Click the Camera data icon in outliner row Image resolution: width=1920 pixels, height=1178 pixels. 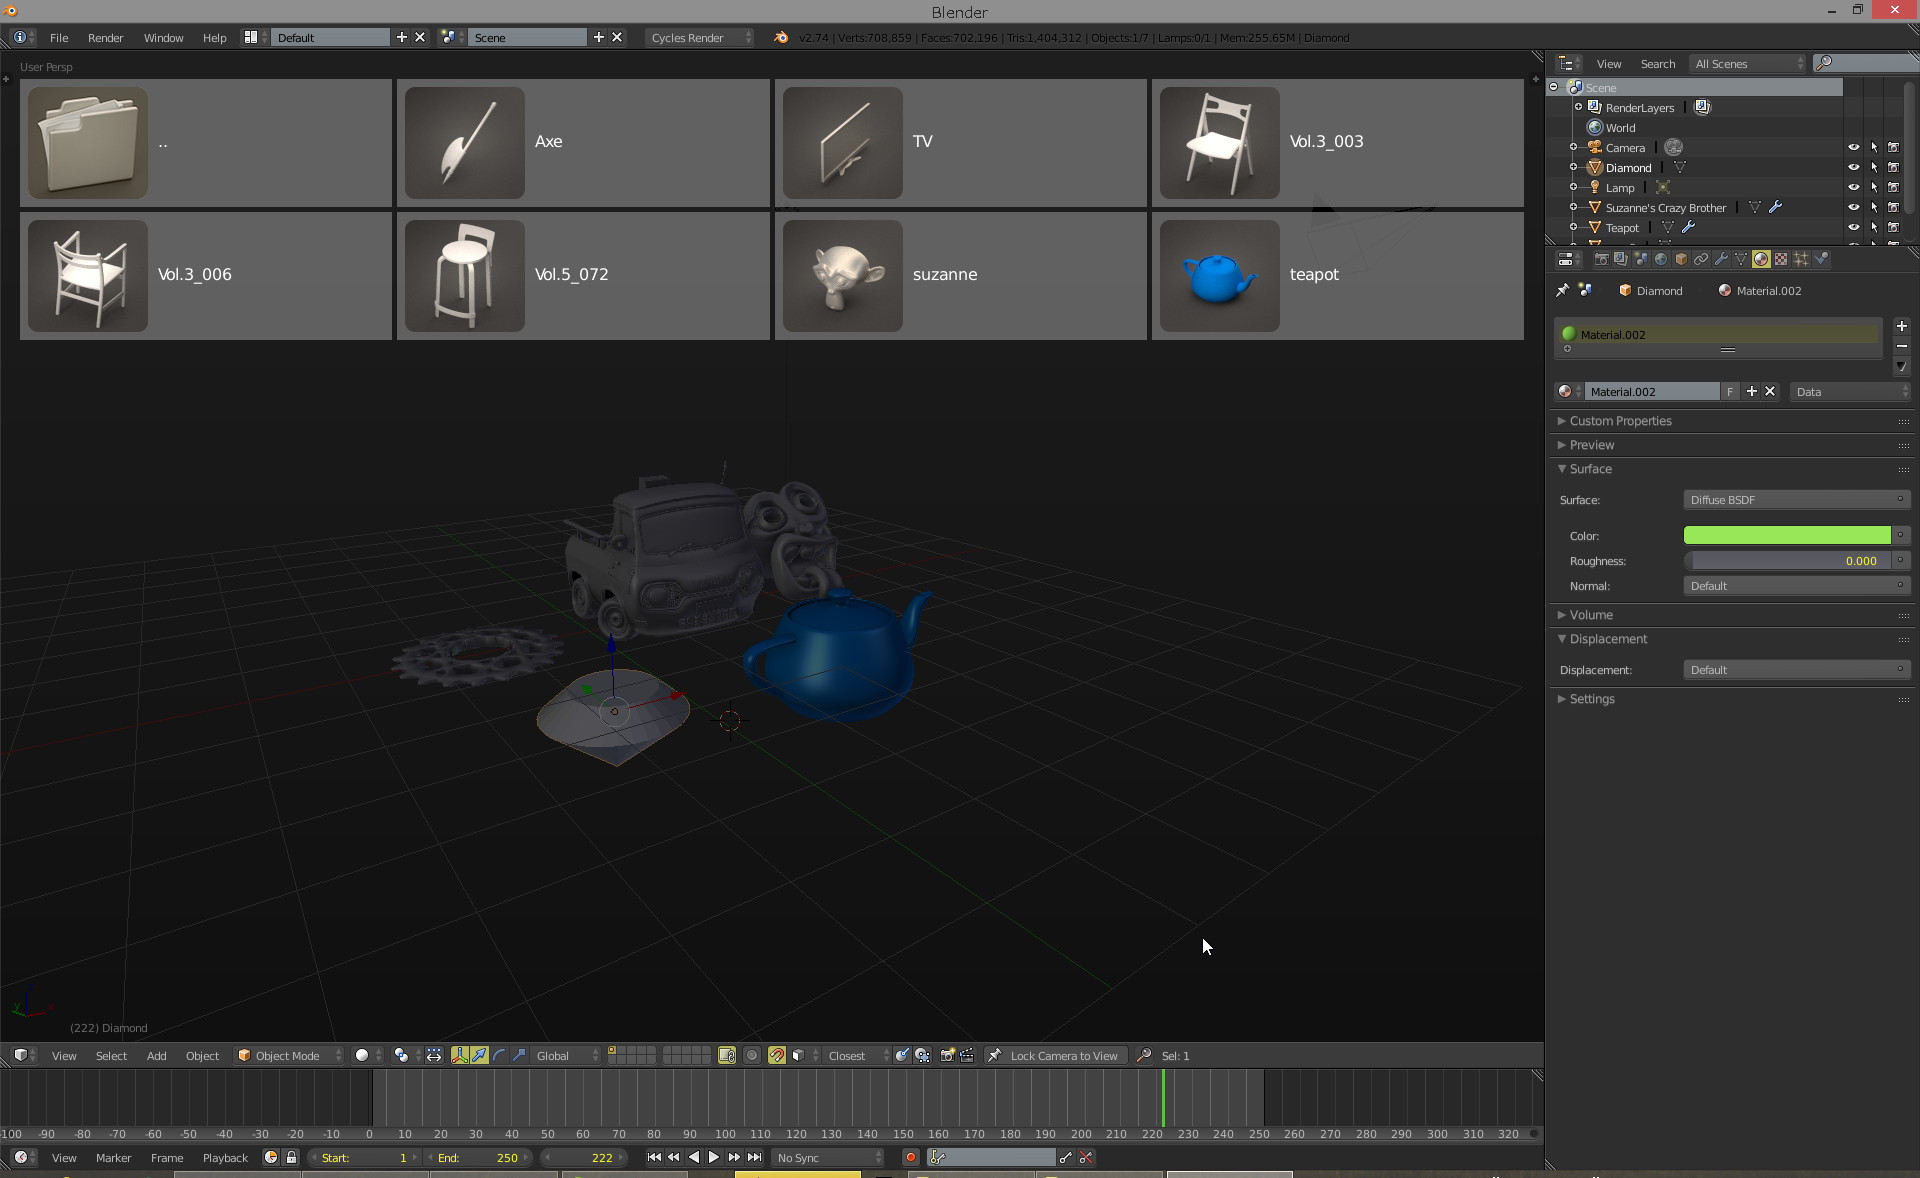pos(1674,147)
